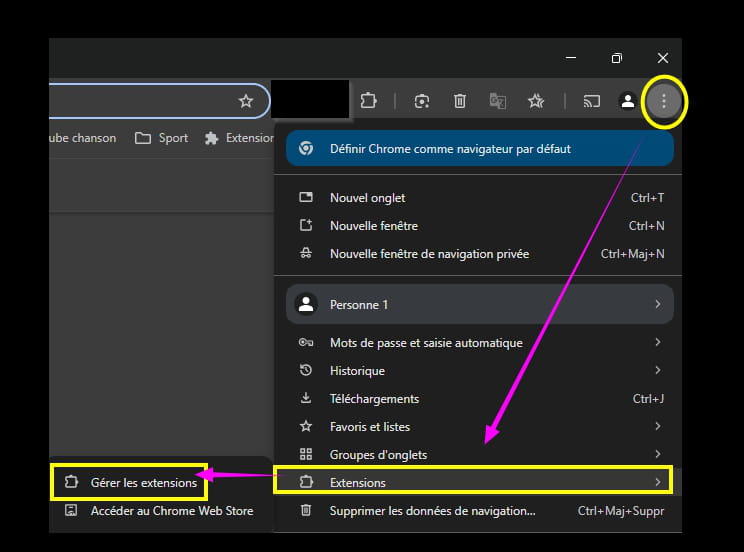Click the Ctrl+Maj+N shortcut text
This screenshot has width=744, height=552.
632,254
